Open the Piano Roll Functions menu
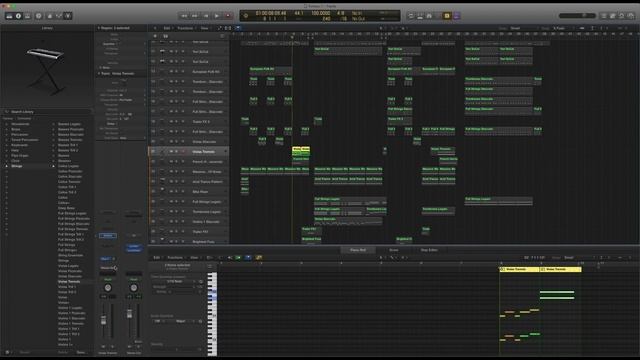Image resolution: width=640 pixels, height=360 pixels. (x=175, y=258)
